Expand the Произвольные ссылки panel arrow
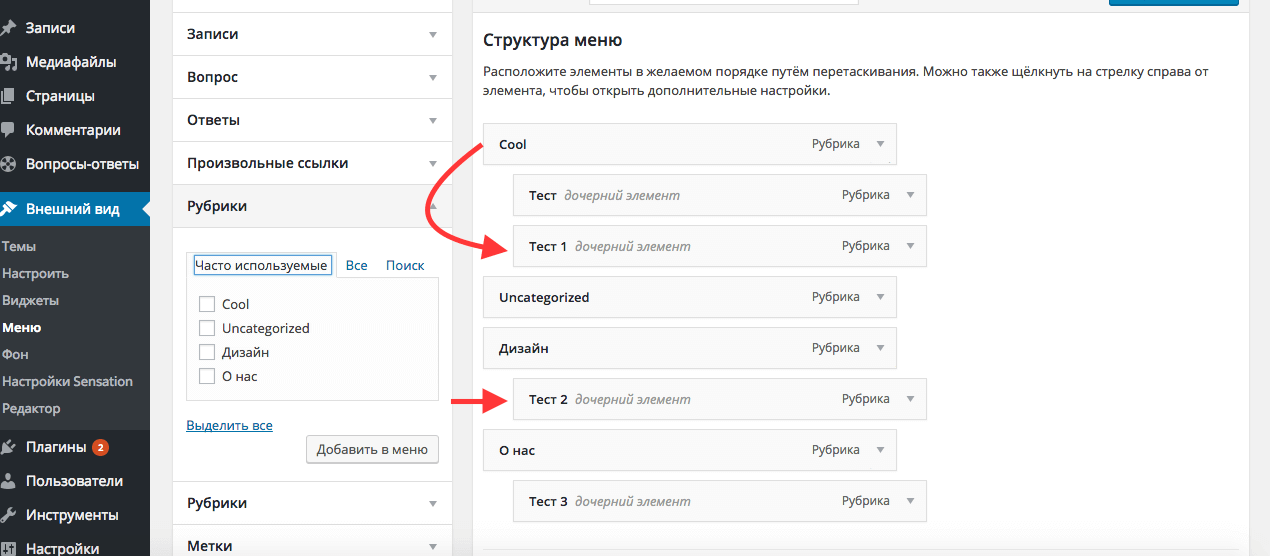Viewport: 1270px width, 556px height. [433, 163]
